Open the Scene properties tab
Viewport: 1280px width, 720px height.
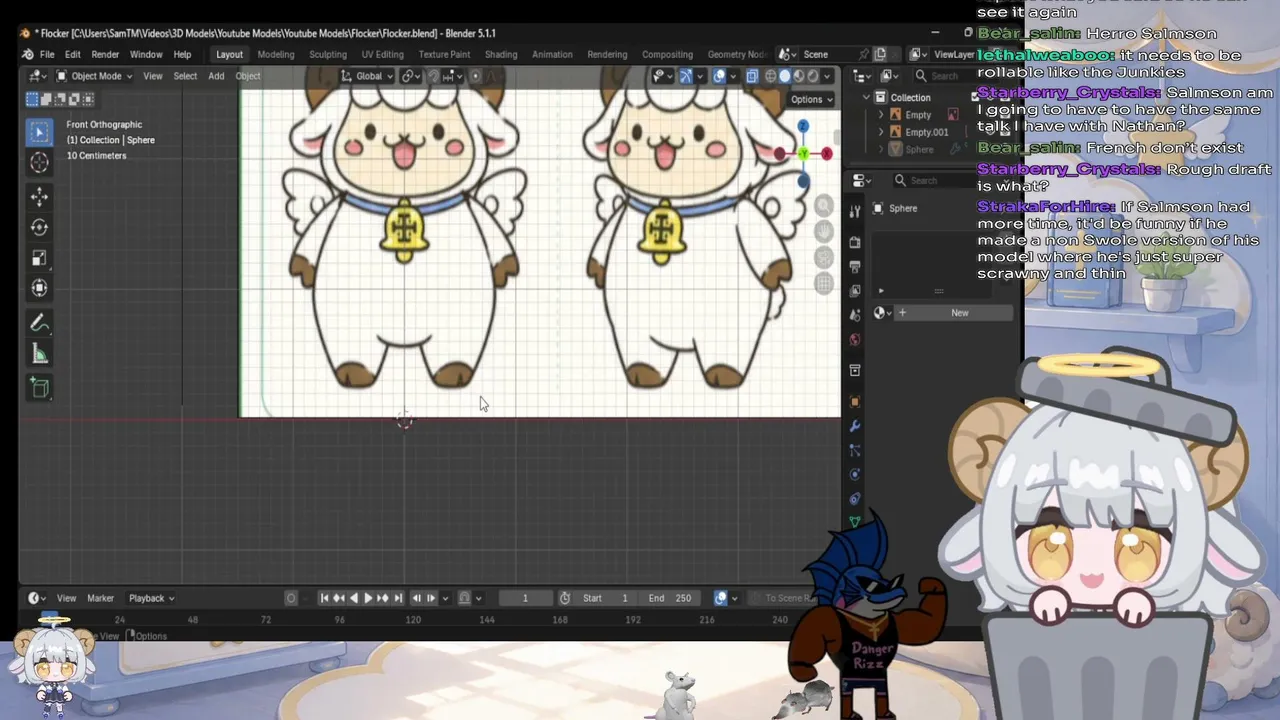tap(855, 315)
